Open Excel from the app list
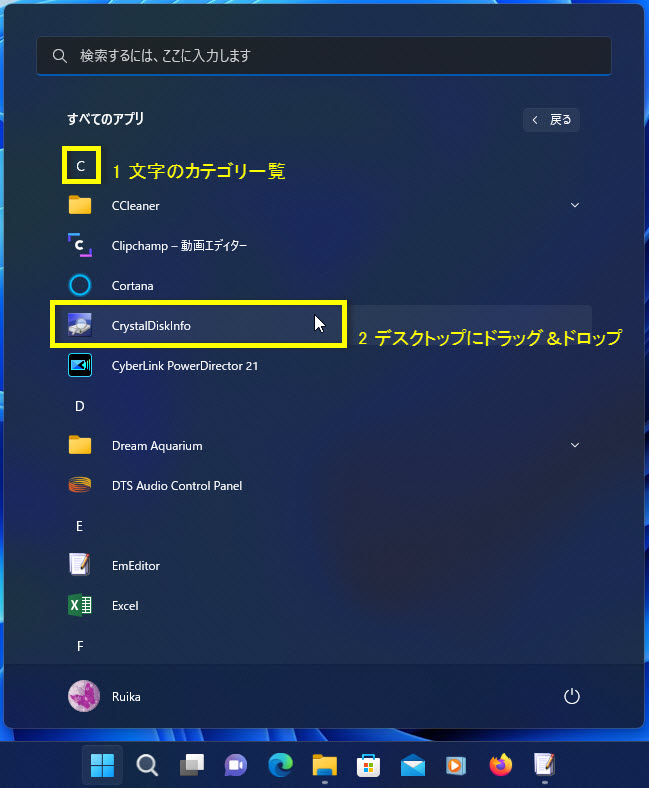Screen dimensions: 649x788 (x=124, y=605)
